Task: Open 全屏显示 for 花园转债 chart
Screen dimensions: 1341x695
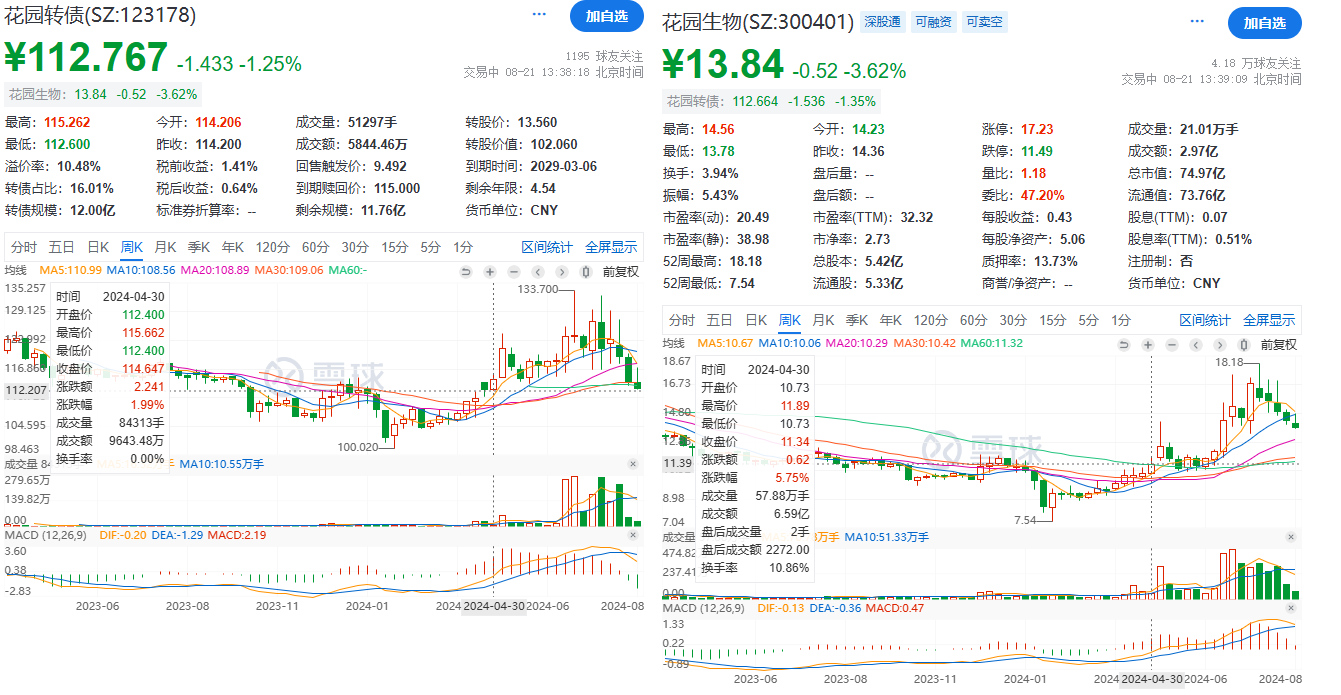Action: pos(611,247)
